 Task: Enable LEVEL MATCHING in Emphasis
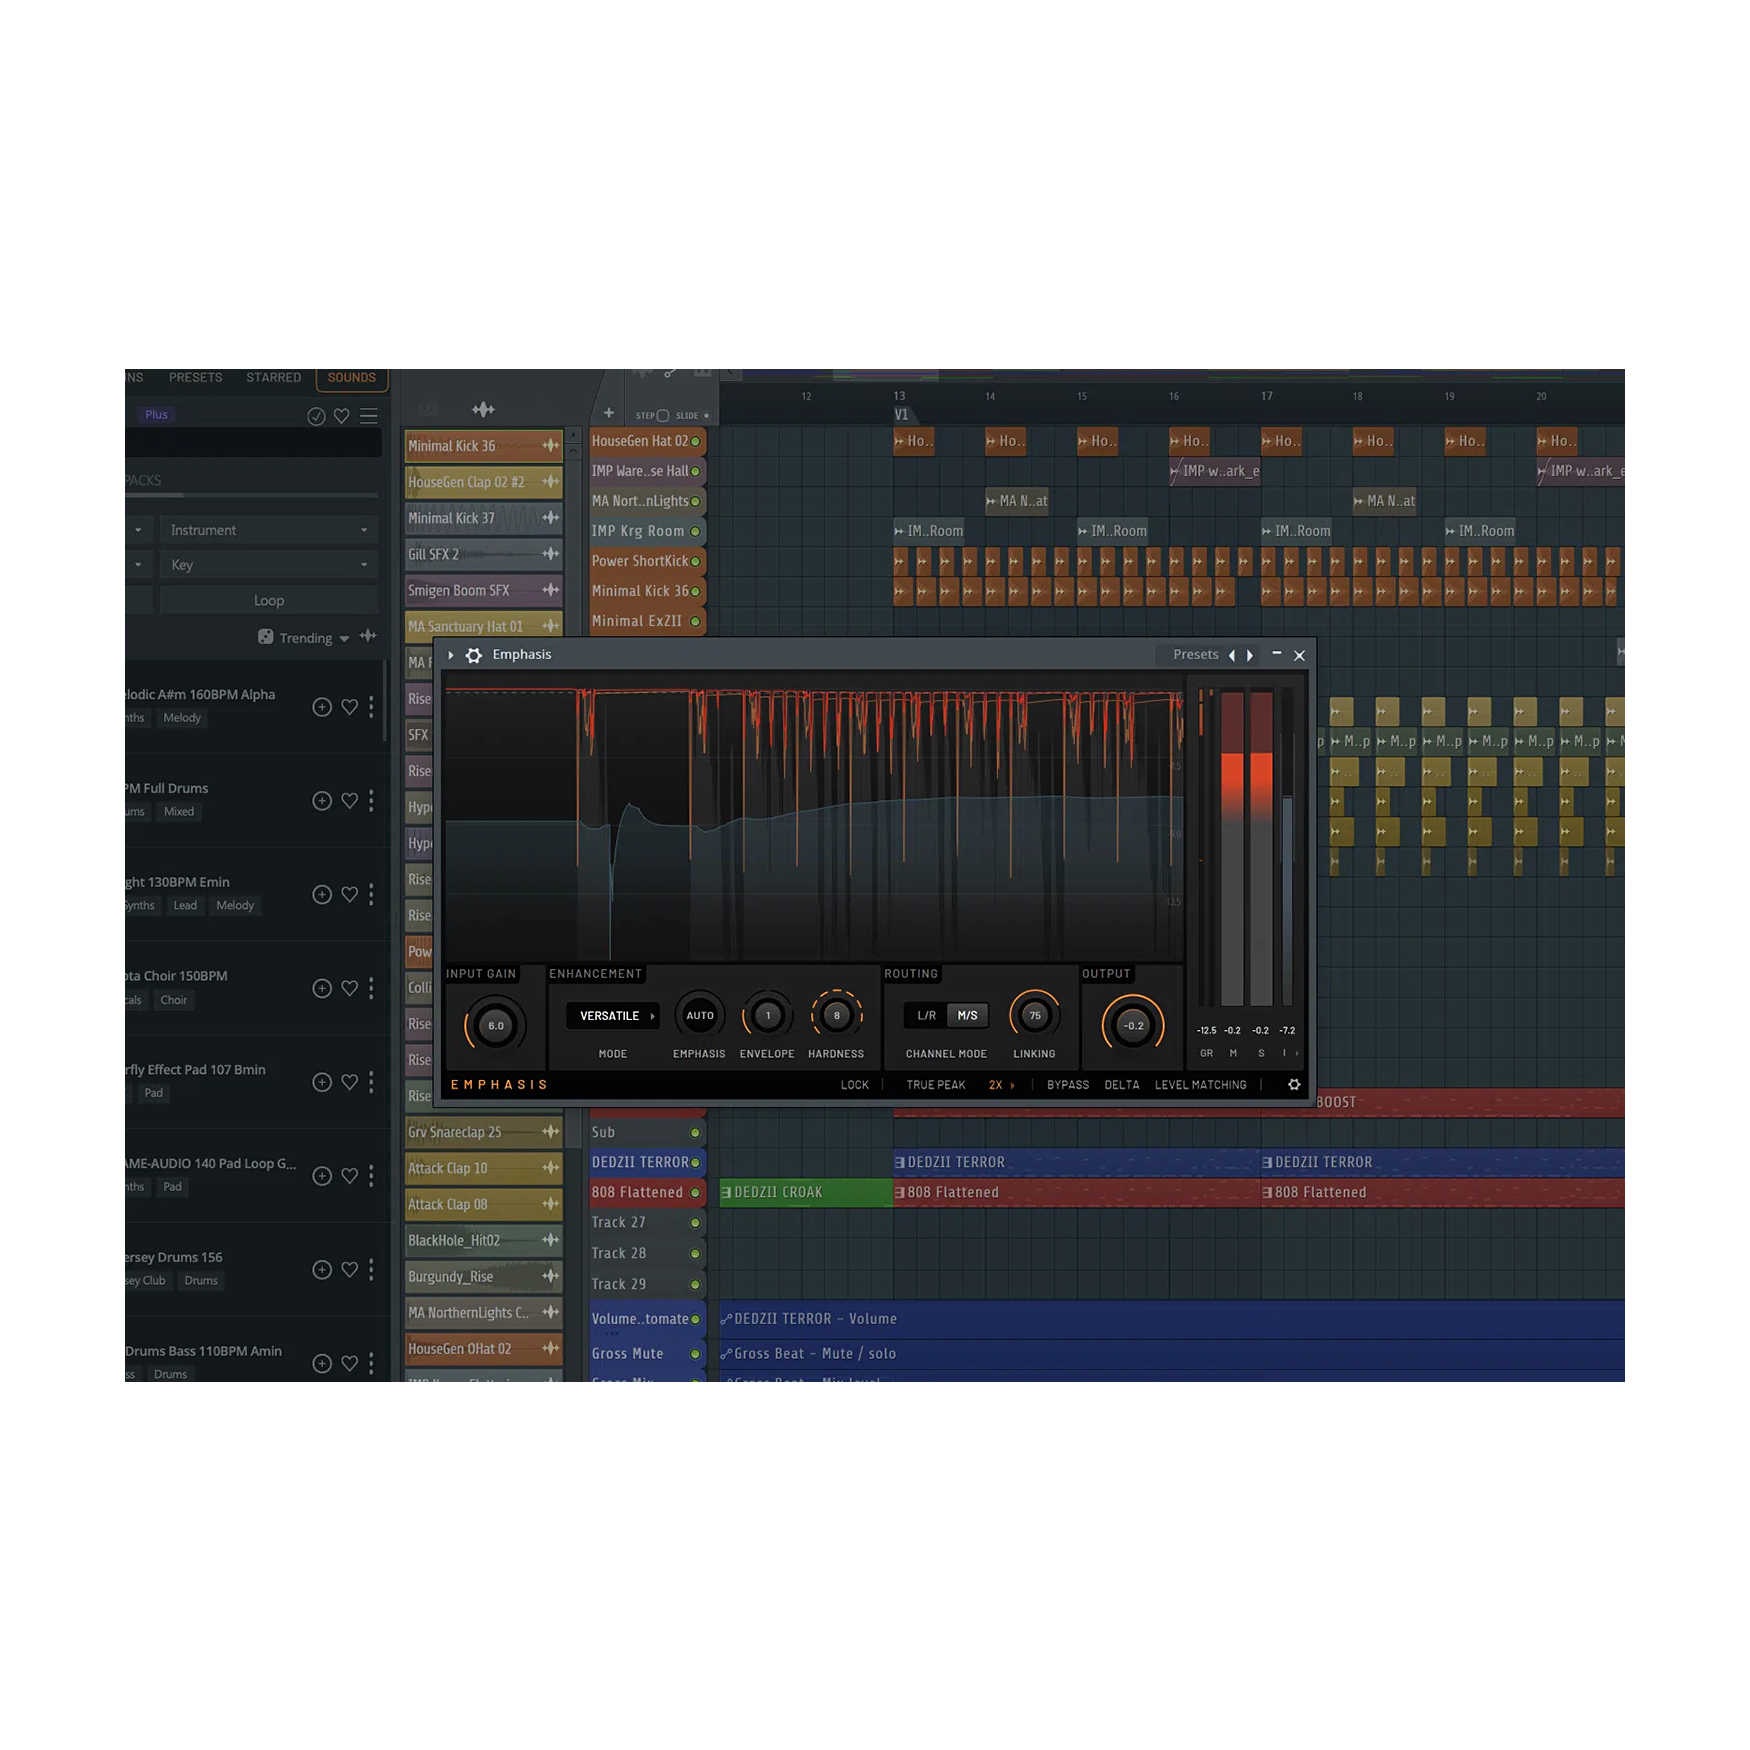[1200, 1085]
